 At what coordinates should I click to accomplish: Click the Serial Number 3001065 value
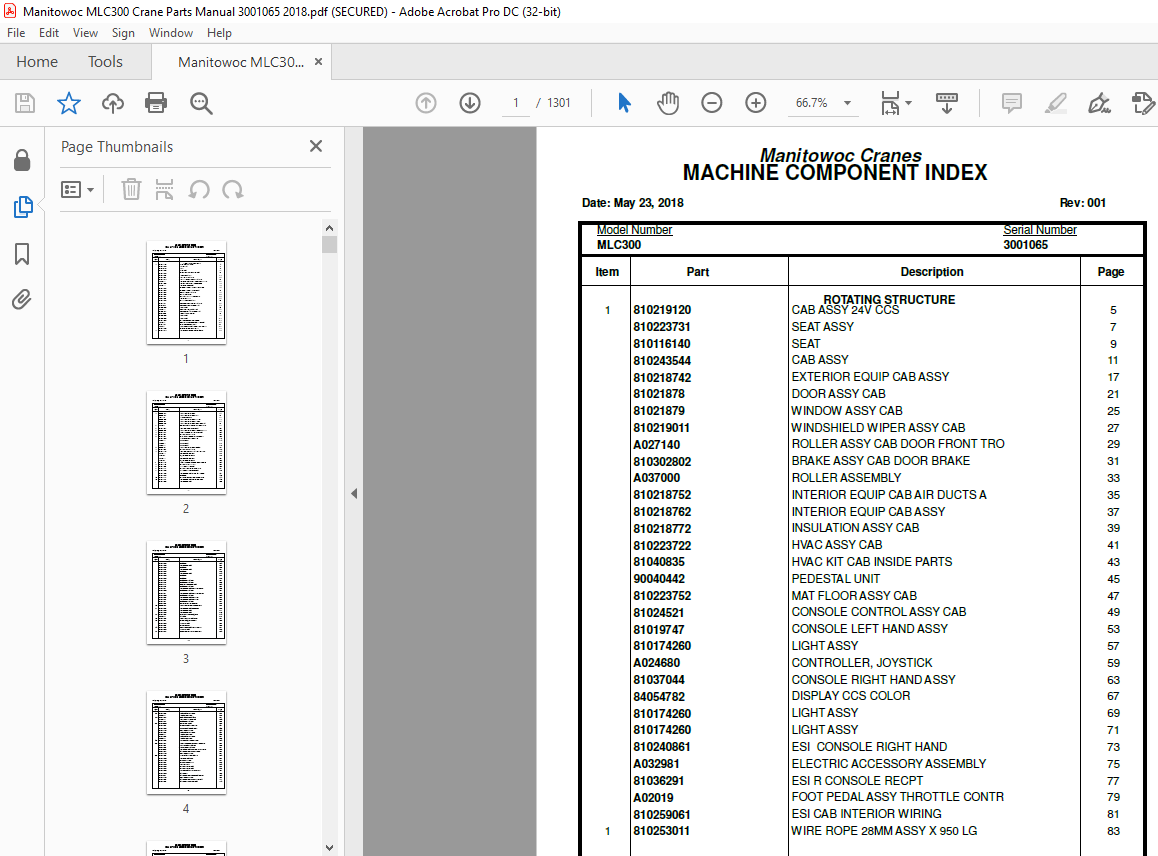(1025, 245)
